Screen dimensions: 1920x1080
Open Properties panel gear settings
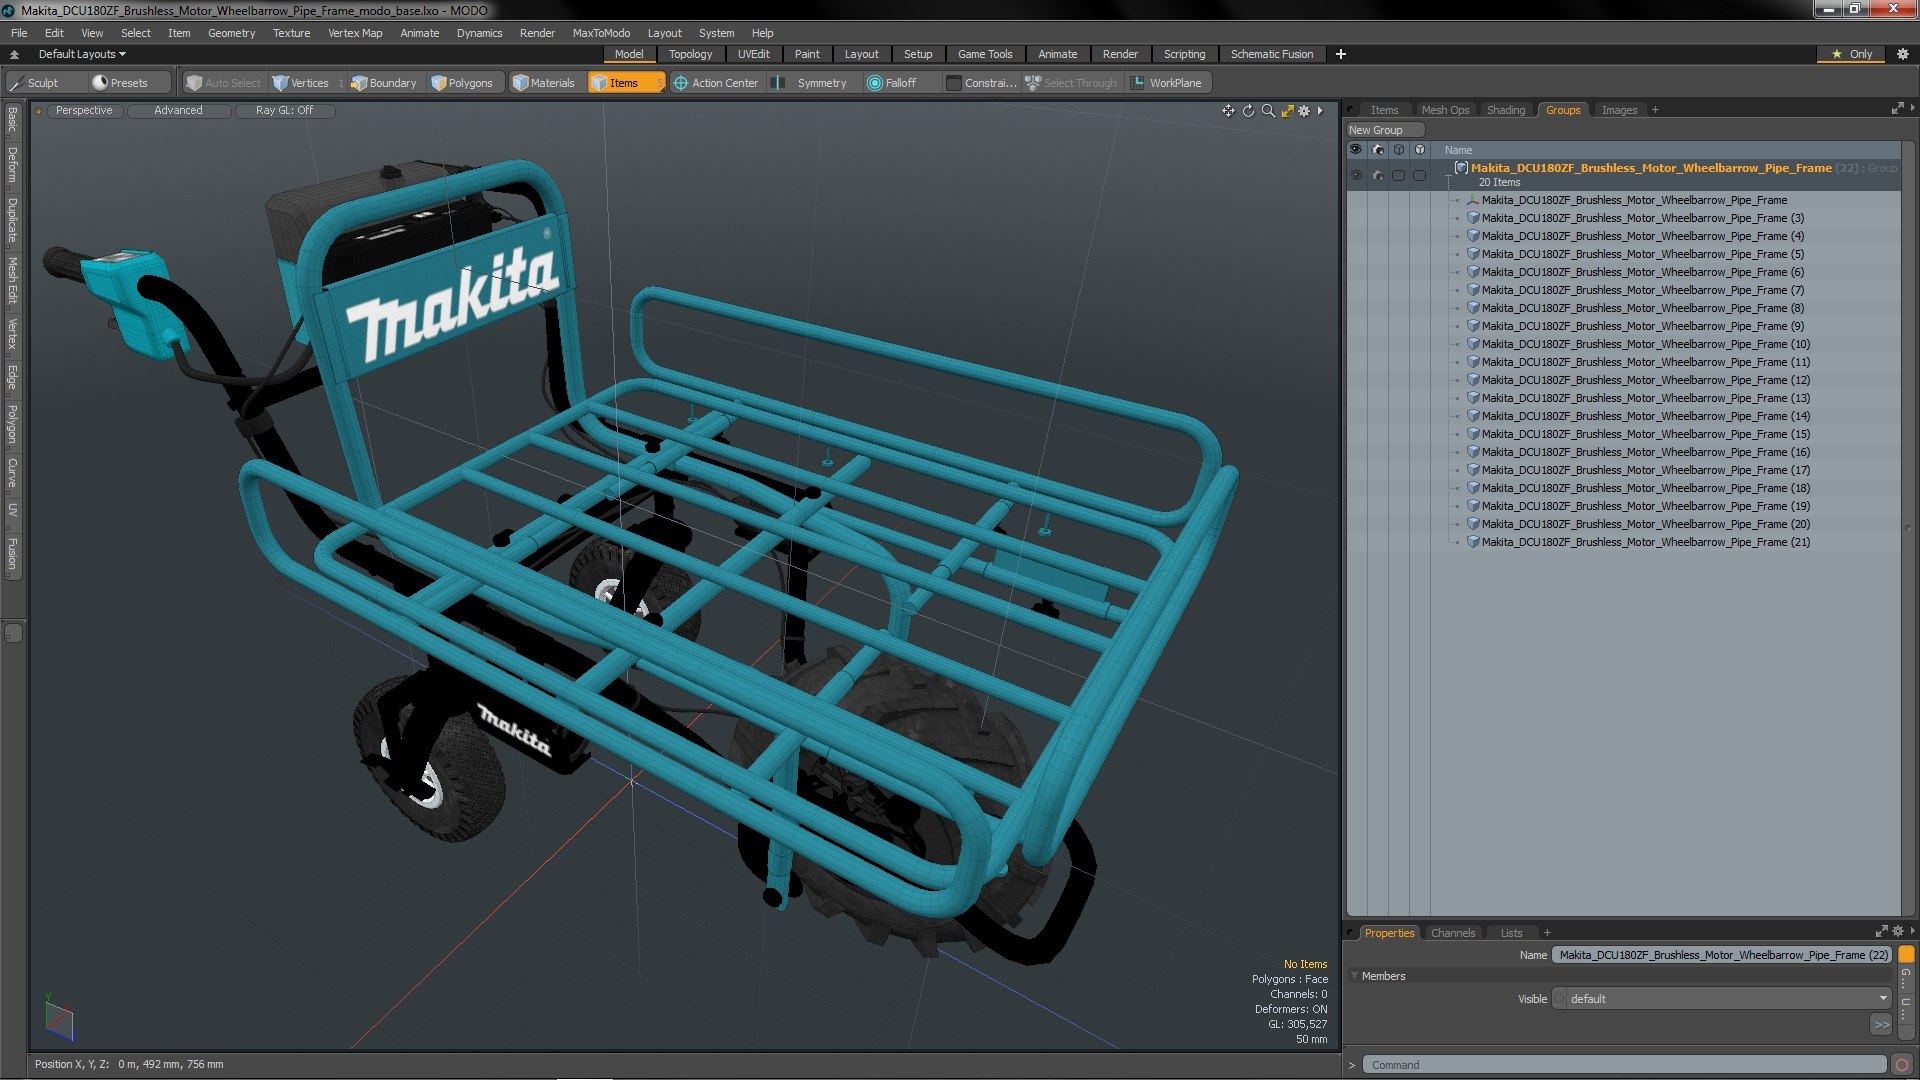pos(1898,932)
